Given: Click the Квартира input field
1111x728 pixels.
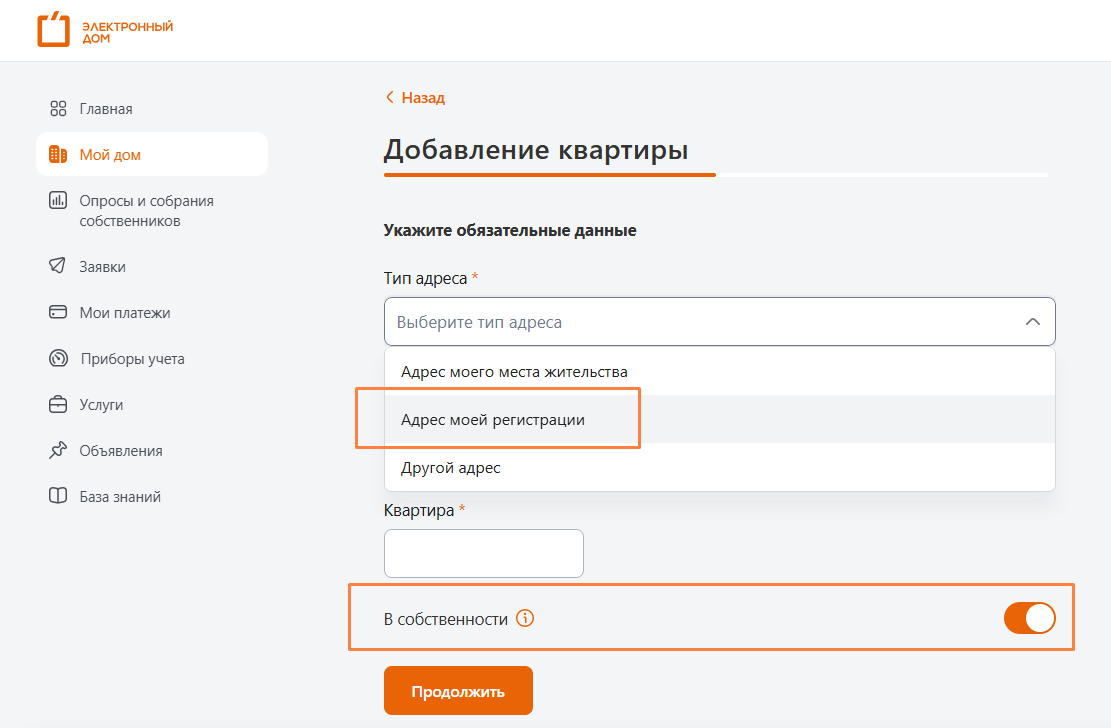Looking at the screenshot, I should tap(483, 553).
